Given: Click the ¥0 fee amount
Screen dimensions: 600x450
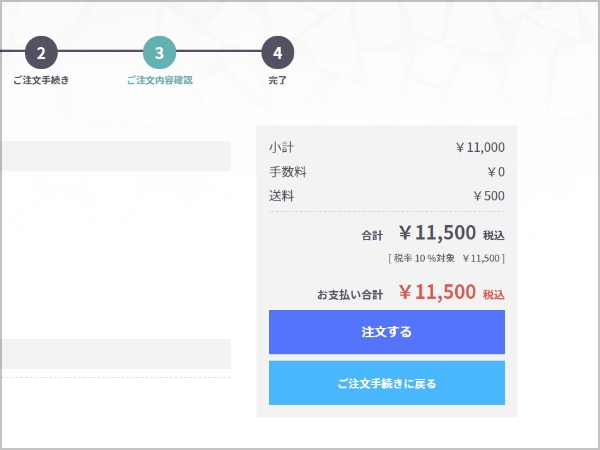Looking at the screenshot, I should coord(495,172).
